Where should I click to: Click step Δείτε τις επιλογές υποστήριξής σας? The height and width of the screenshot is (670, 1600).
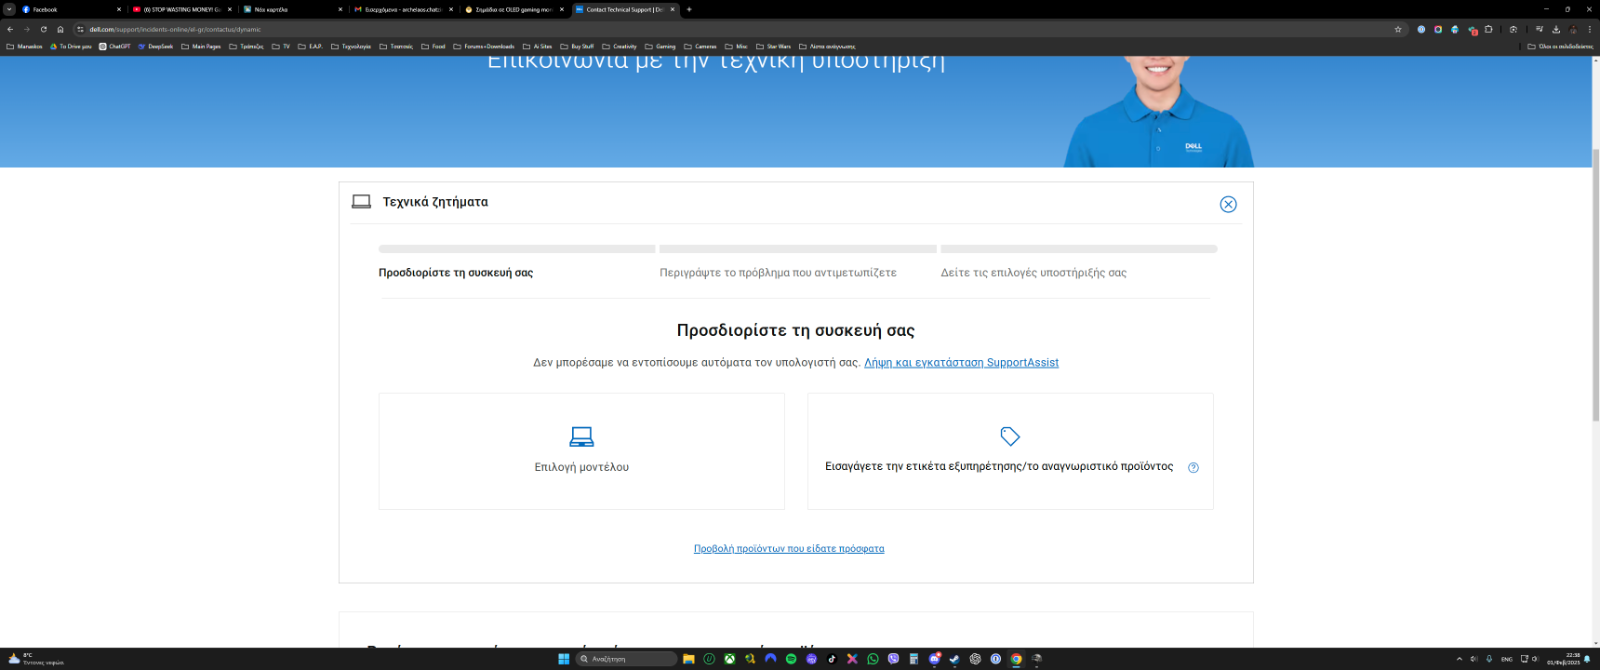pos(1033,272)
